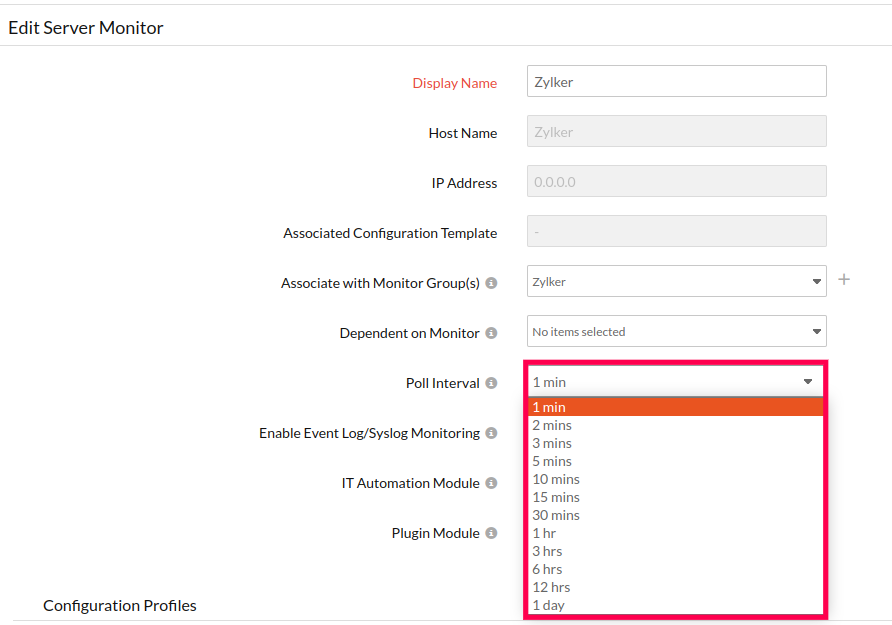Screen dimensions: 892x625
Task: Open the Zylker monitor group dropdown
Action: 676,281
